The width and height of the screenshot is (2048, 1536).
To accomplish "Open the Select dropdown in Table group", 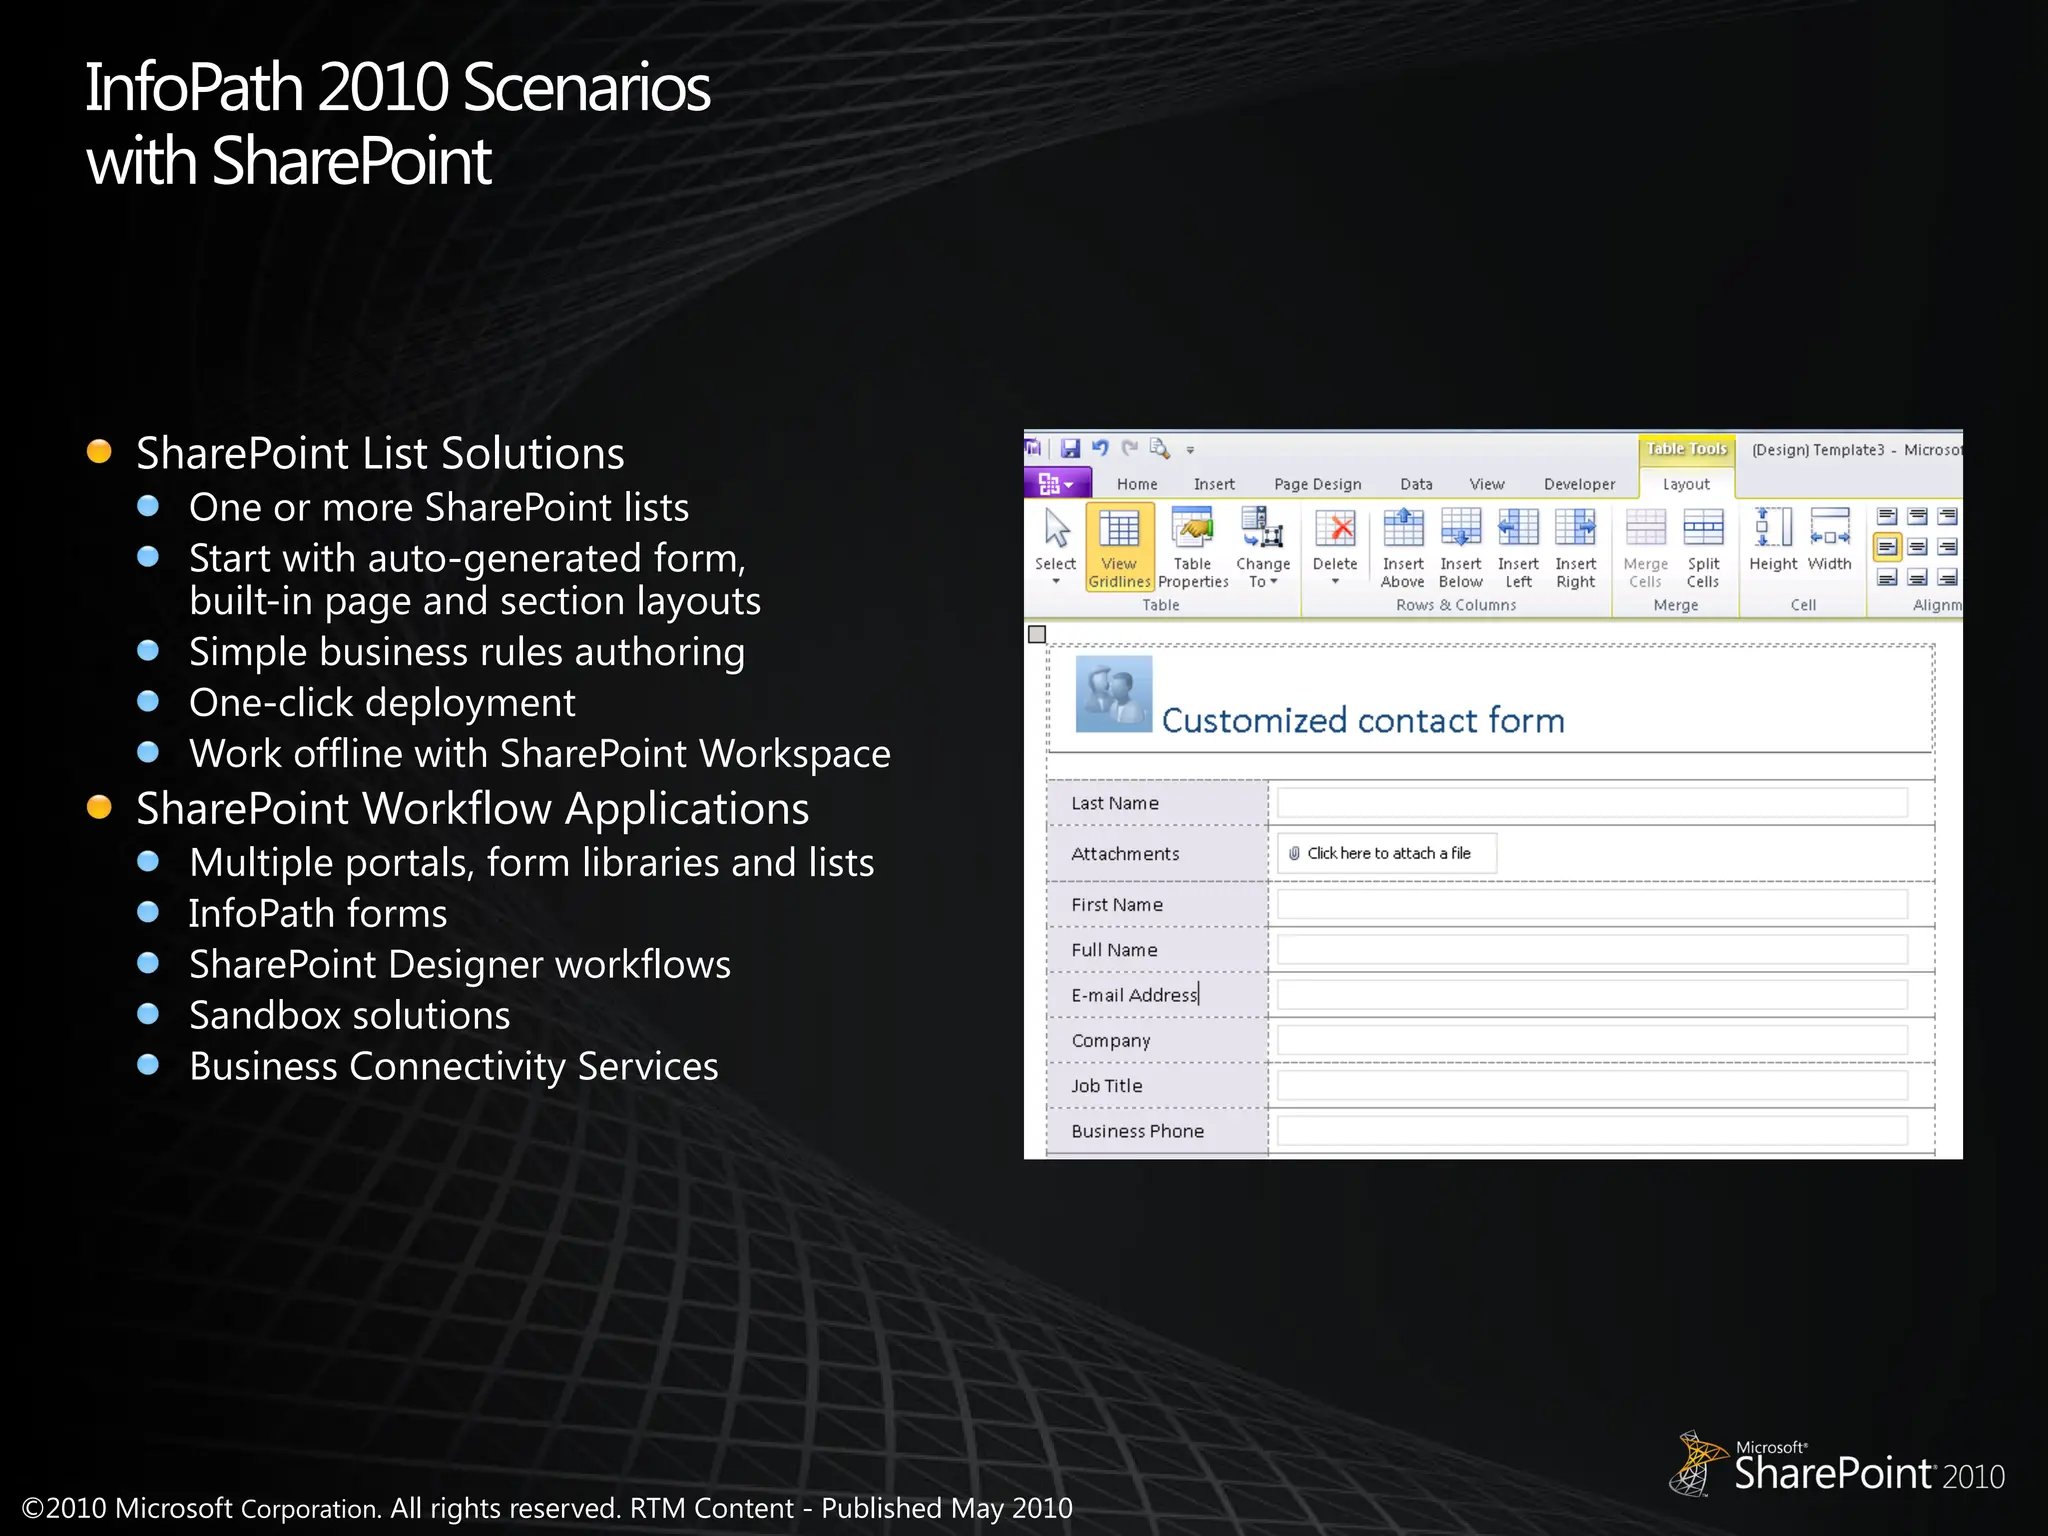I will [x=1055, y=546].
